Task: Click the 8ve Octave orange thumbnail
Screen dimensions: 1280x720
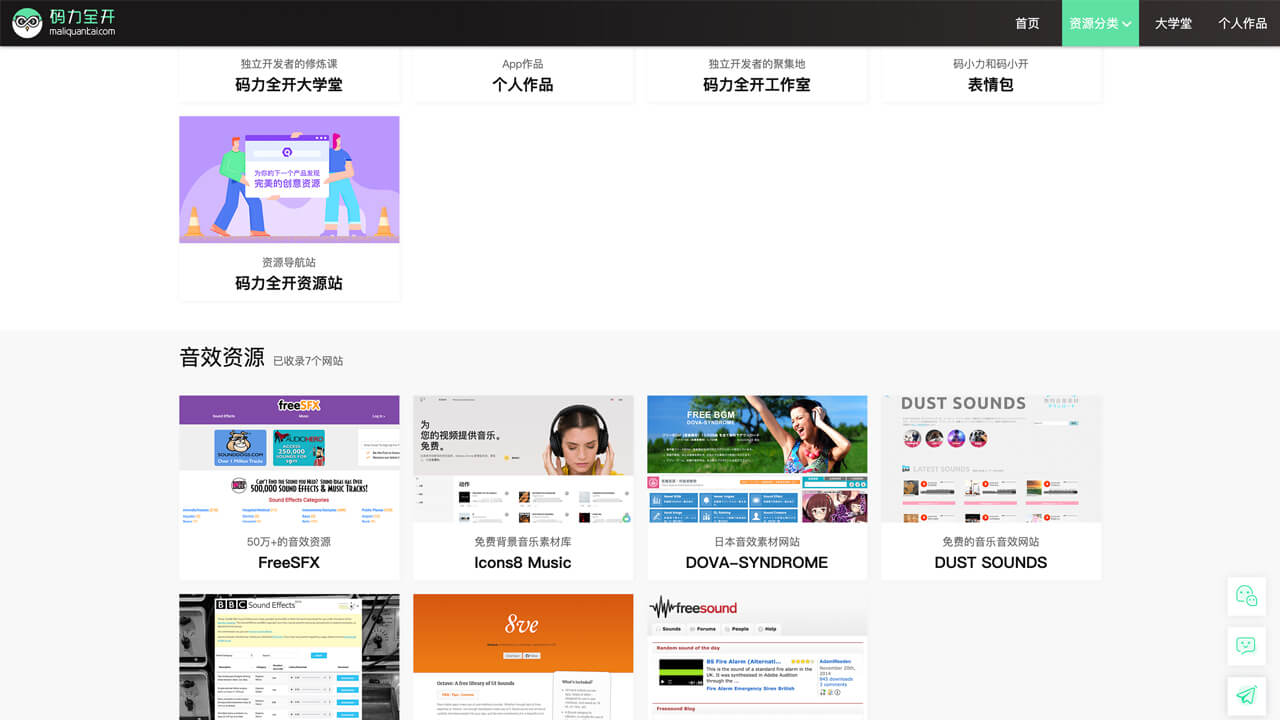Action: click(x=523, y=656)
